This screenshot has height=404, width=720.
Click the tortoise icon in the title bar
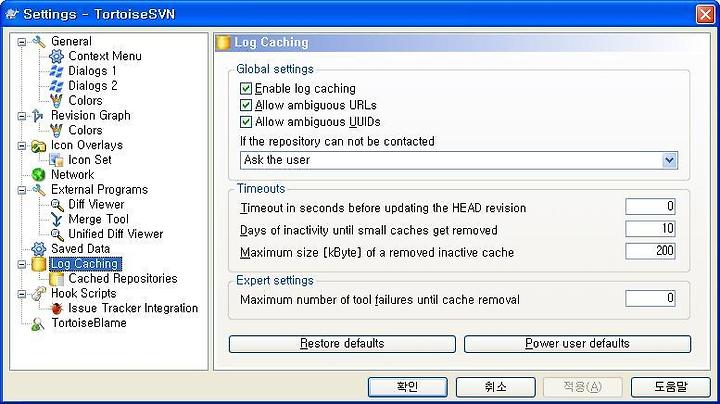(11, 14)
